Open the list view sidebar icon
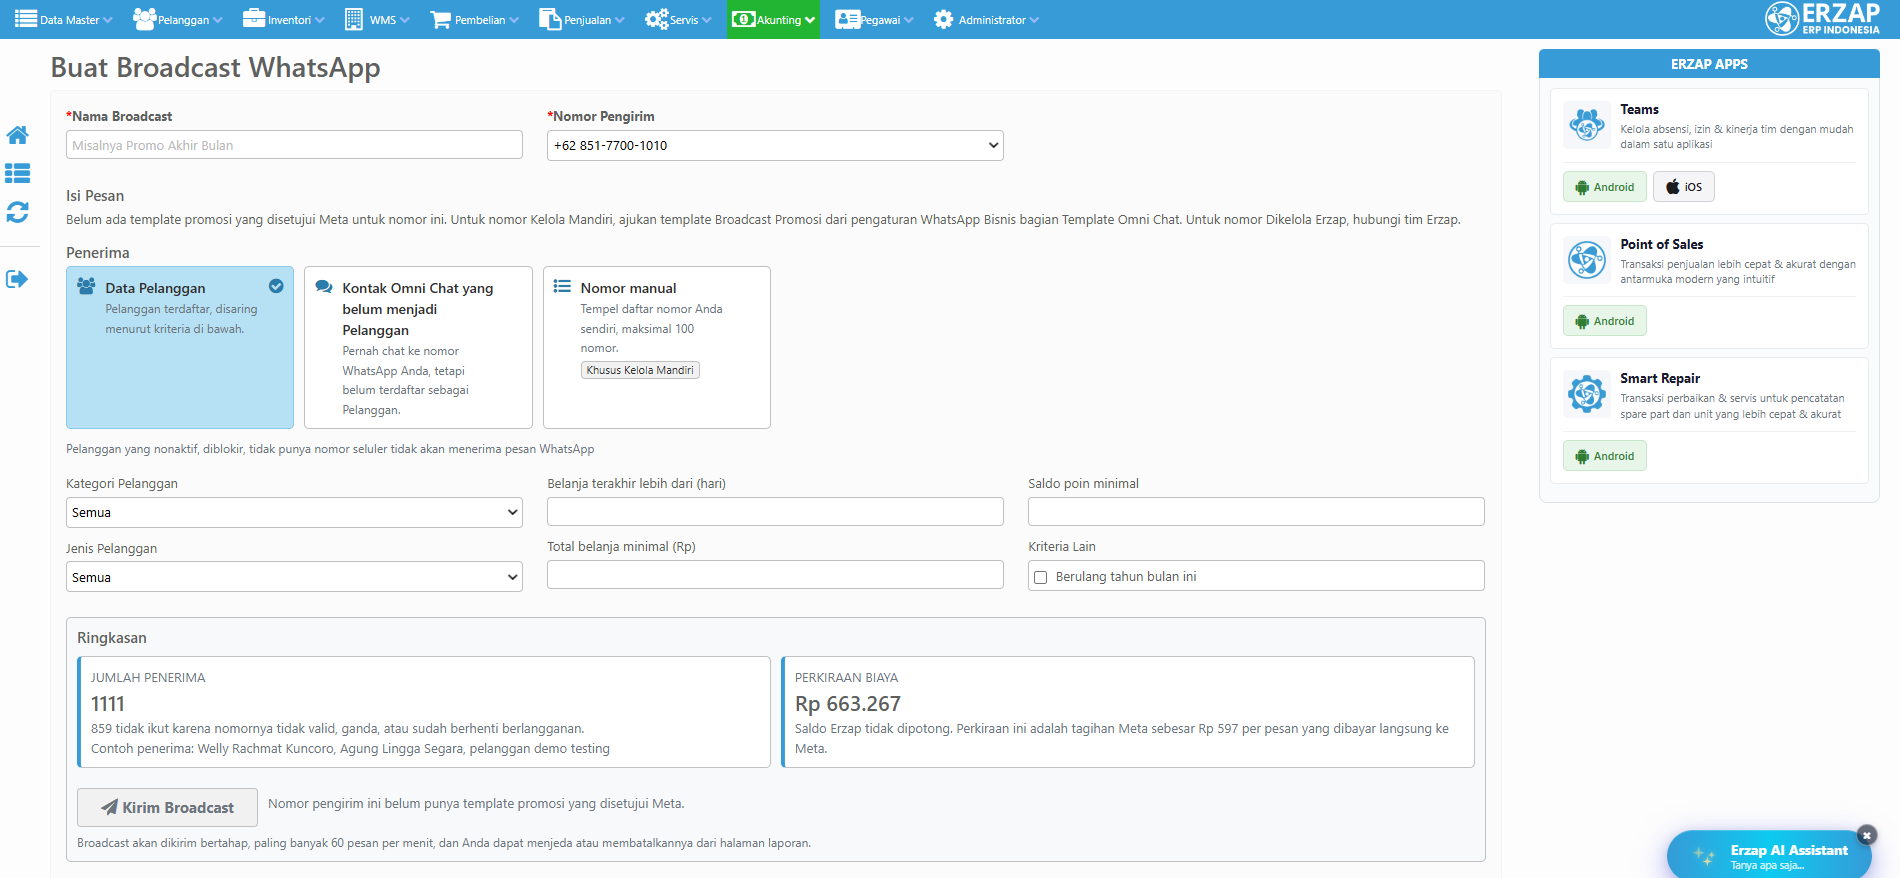 point(17,173)
